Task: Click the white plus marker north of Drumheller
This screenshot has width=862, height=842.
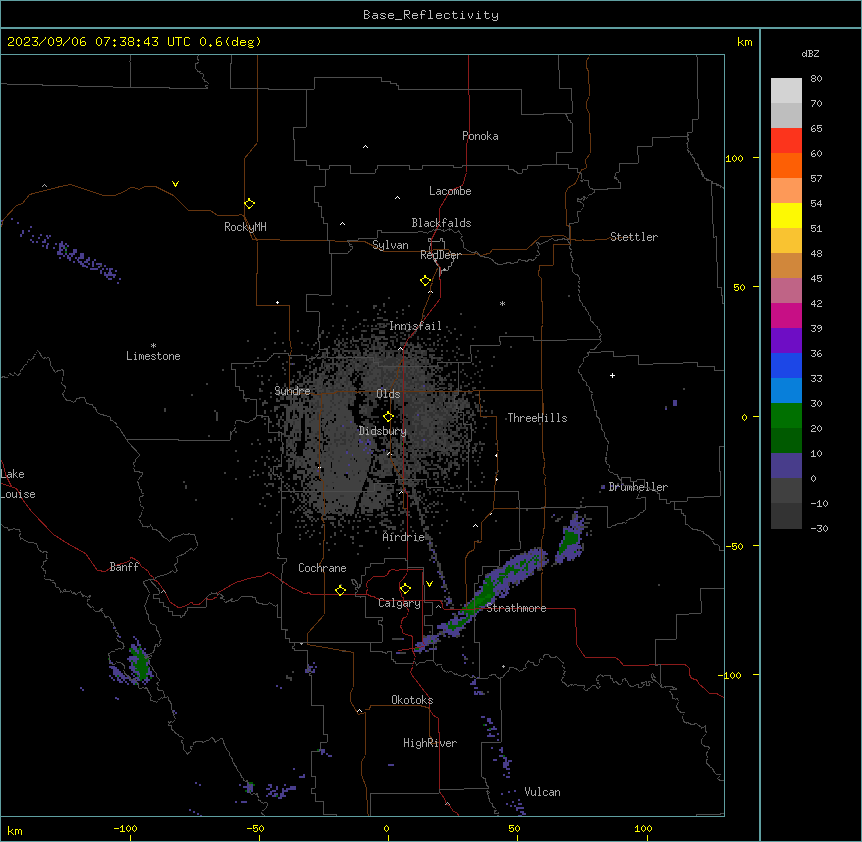Action: pyautogui.click(x=612, y=375)
